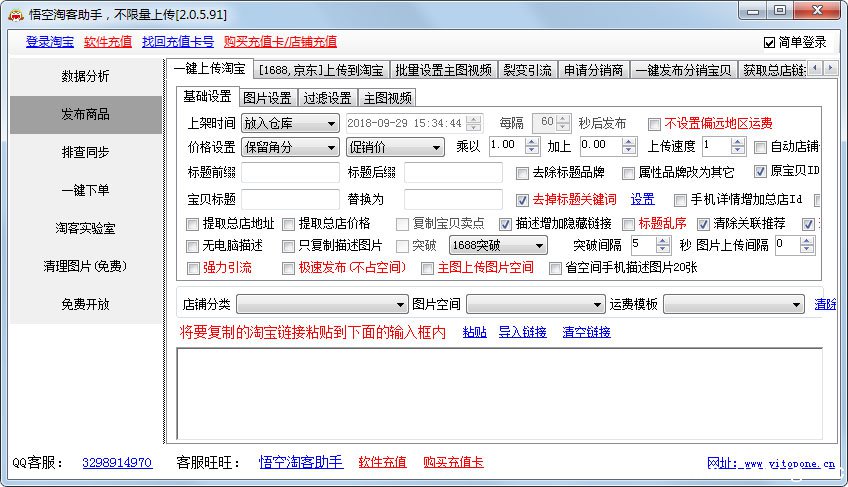Click the 导入链接 link

click(520, 332)
